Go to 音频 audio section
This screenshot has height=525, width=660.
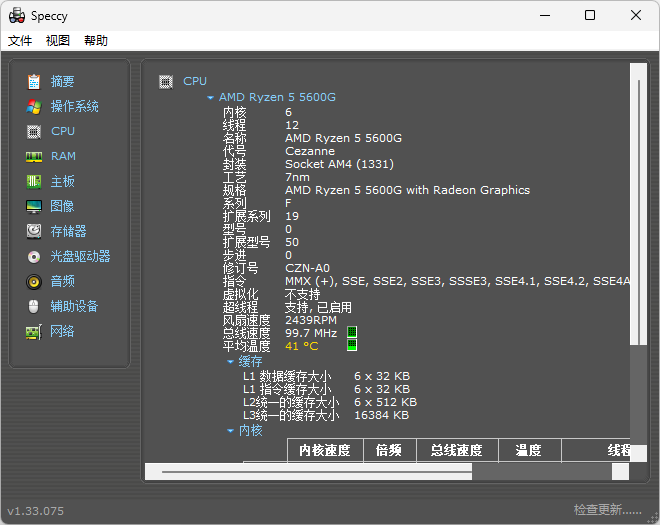point(63,281)
